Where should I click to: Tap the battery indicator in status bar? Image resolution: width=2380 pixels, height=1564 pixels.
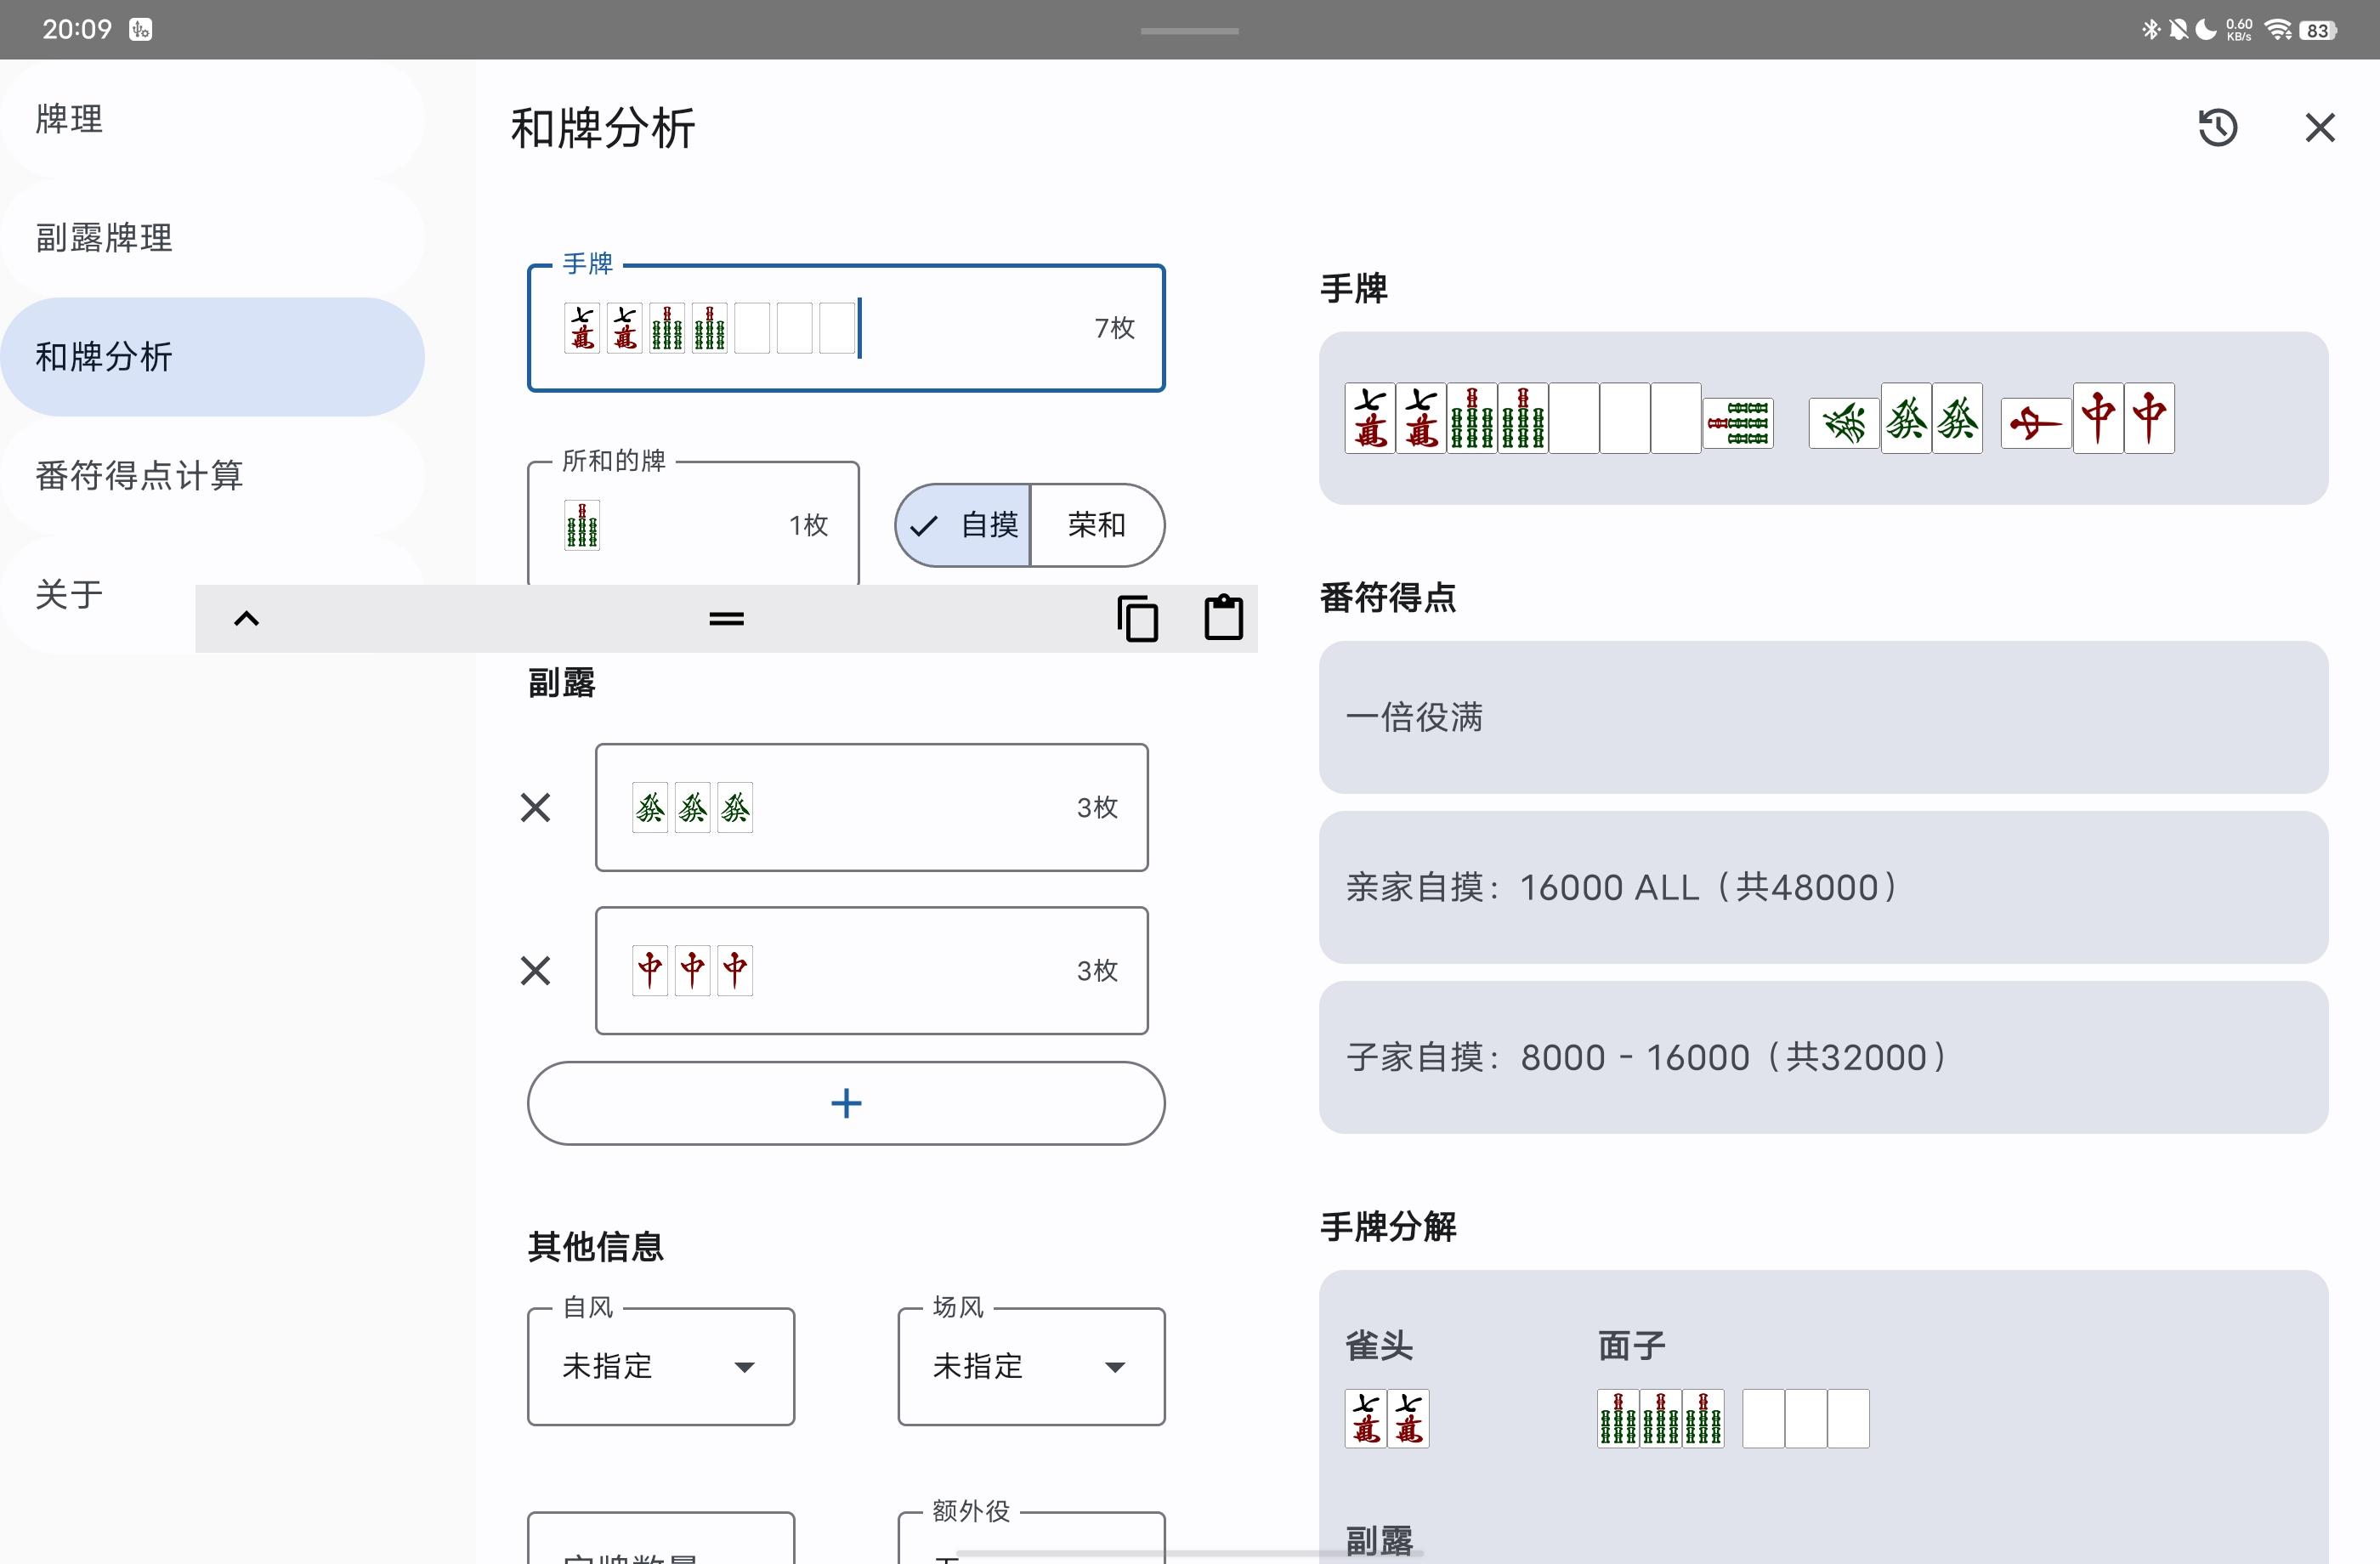click(2319, 30)
